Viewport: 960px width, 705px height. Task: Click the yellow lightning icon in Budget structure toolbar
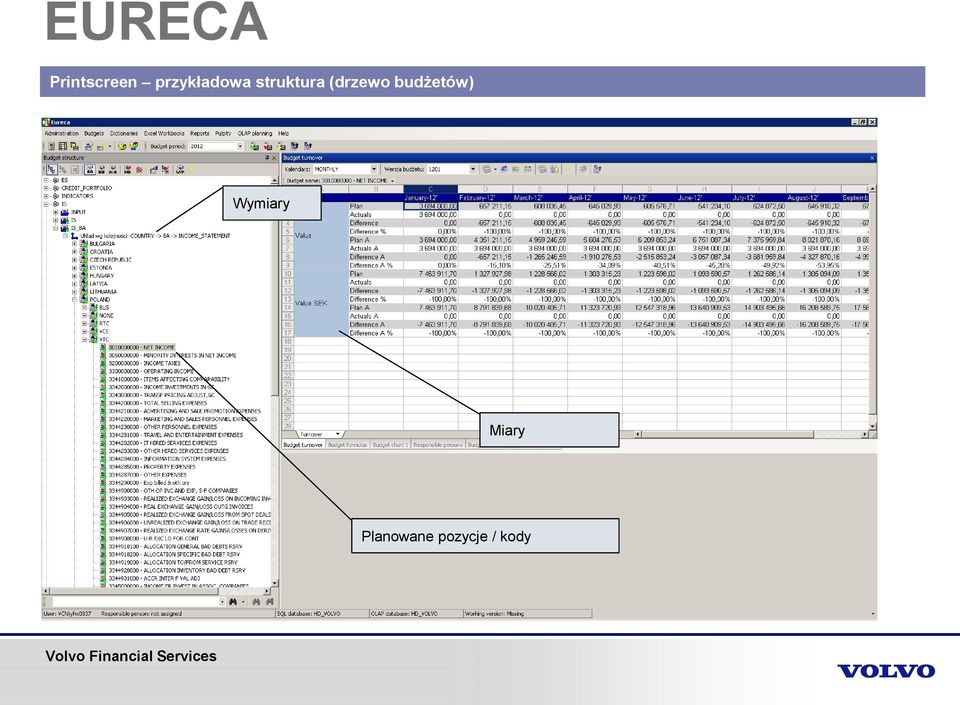point(190,170)
